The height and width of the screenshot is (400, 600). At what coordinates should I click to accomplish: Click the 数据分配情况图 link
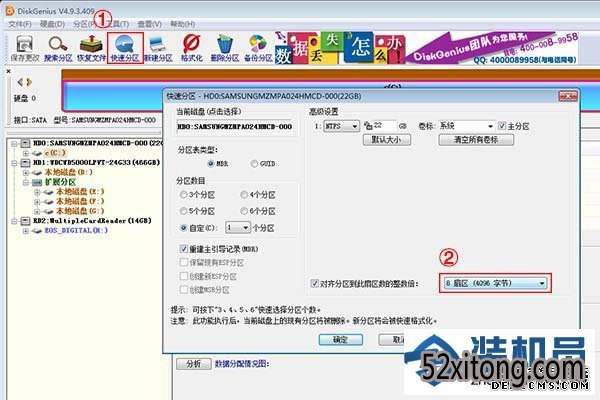coord(242,364)
